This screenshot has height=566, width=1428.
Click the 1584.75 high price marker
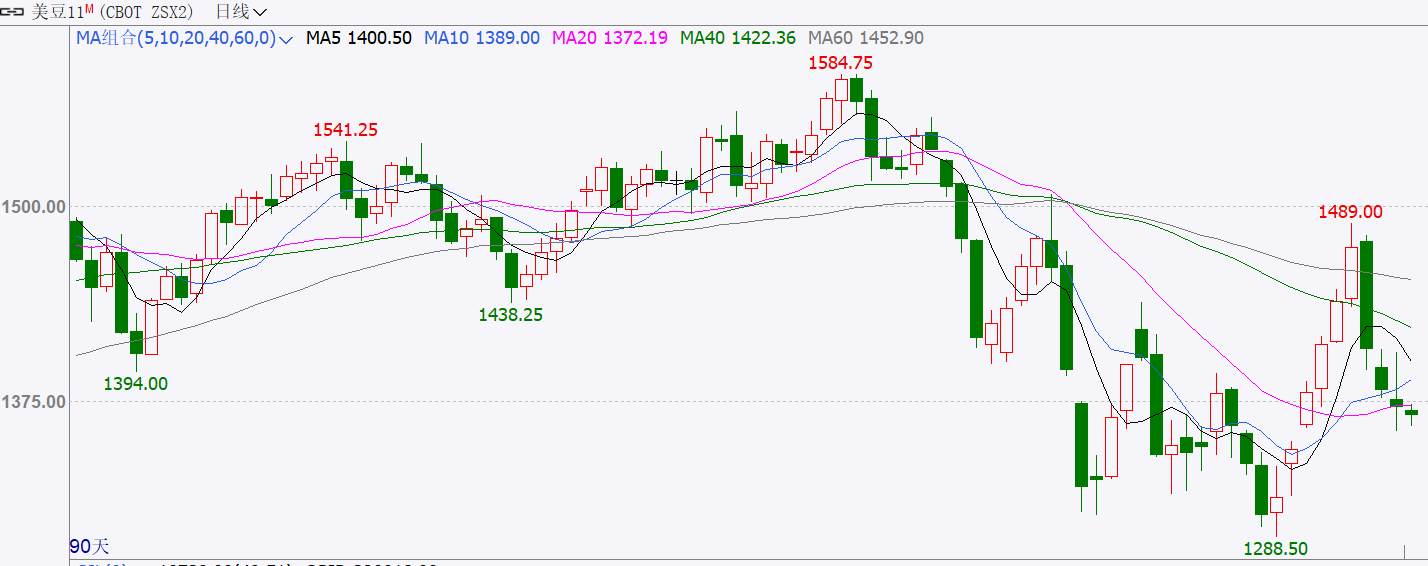pos(840,63)
